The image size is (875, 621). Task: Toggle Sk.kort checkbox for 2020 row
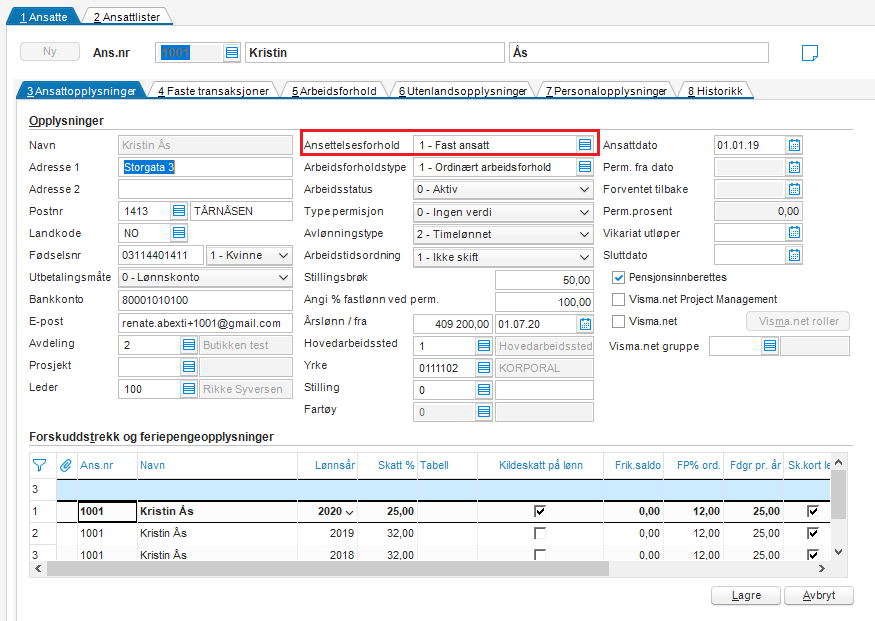point(813,511)
